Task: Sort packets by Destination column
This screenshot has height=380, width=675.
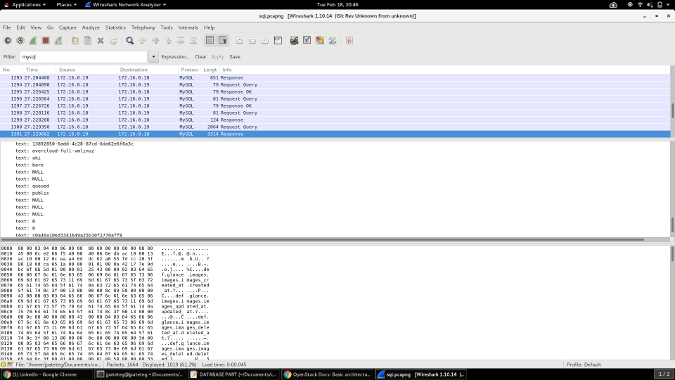Action: 147,70
